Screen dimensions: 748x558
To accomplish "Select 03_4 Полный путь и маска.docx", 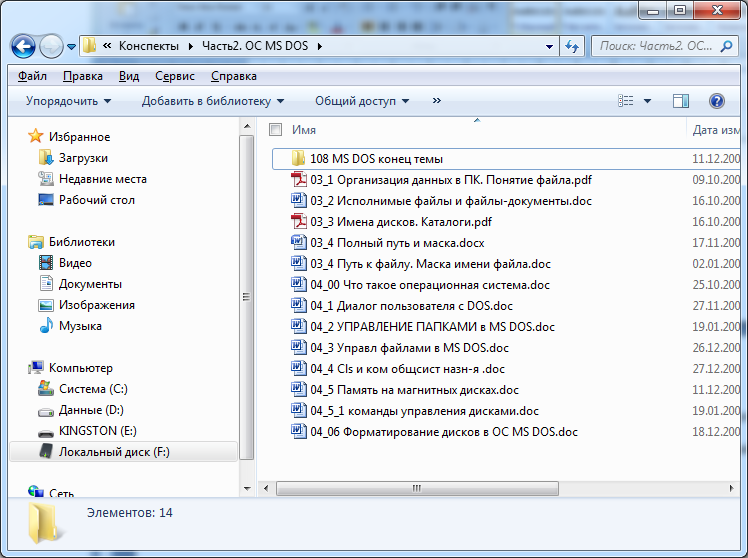I will (x=397, y=243).
